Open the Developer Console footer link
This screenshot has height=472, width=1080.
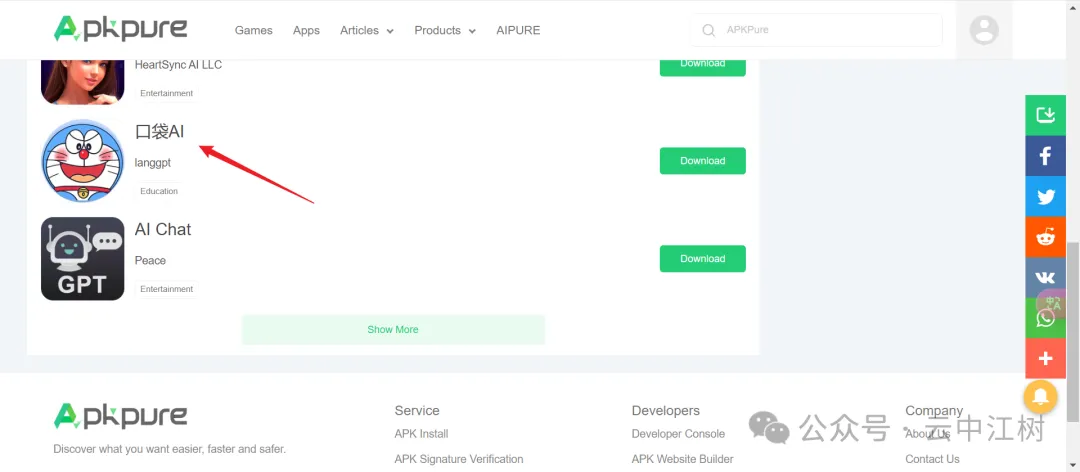[x=678, y=433]
